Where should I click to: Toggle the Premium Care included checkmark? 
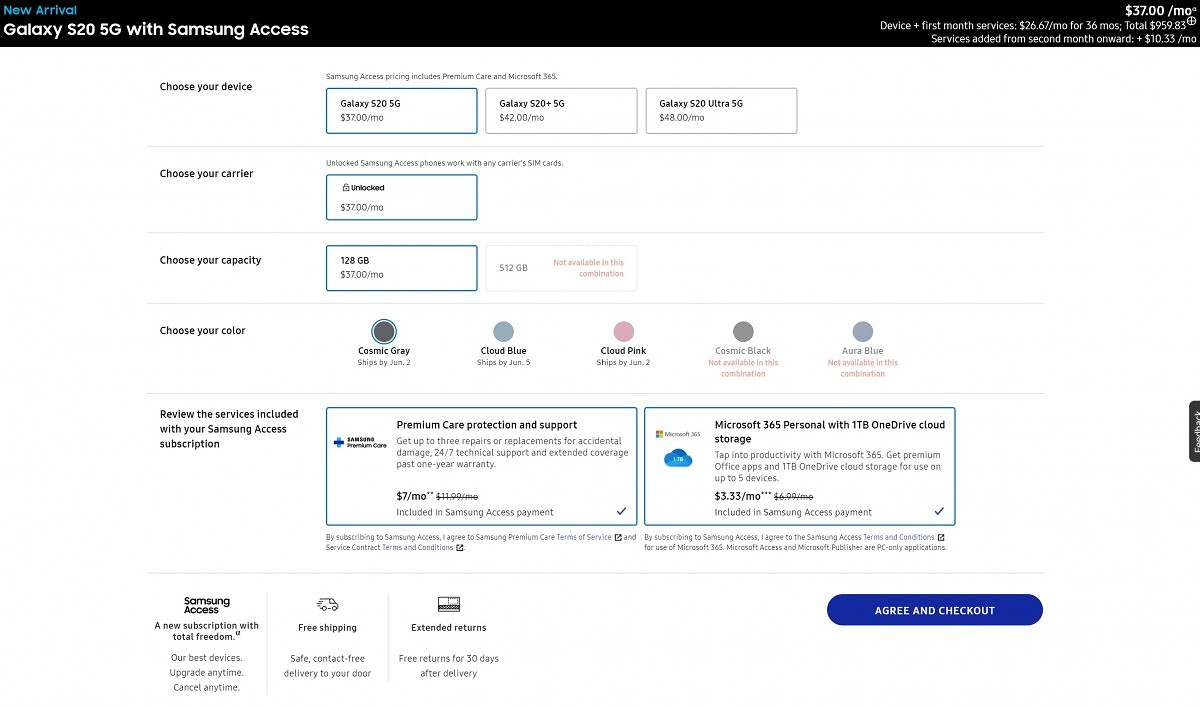621,511
